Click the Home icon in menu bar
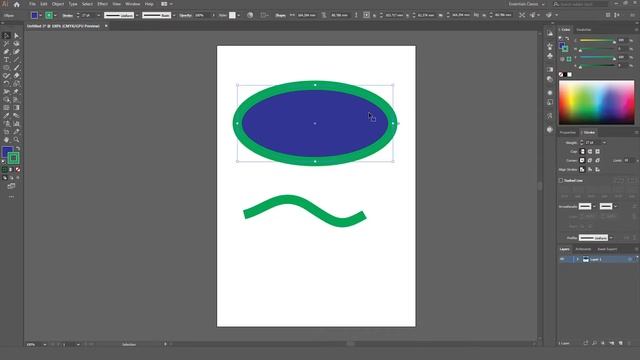Screen dimensions: 640x360 [17, 4]
